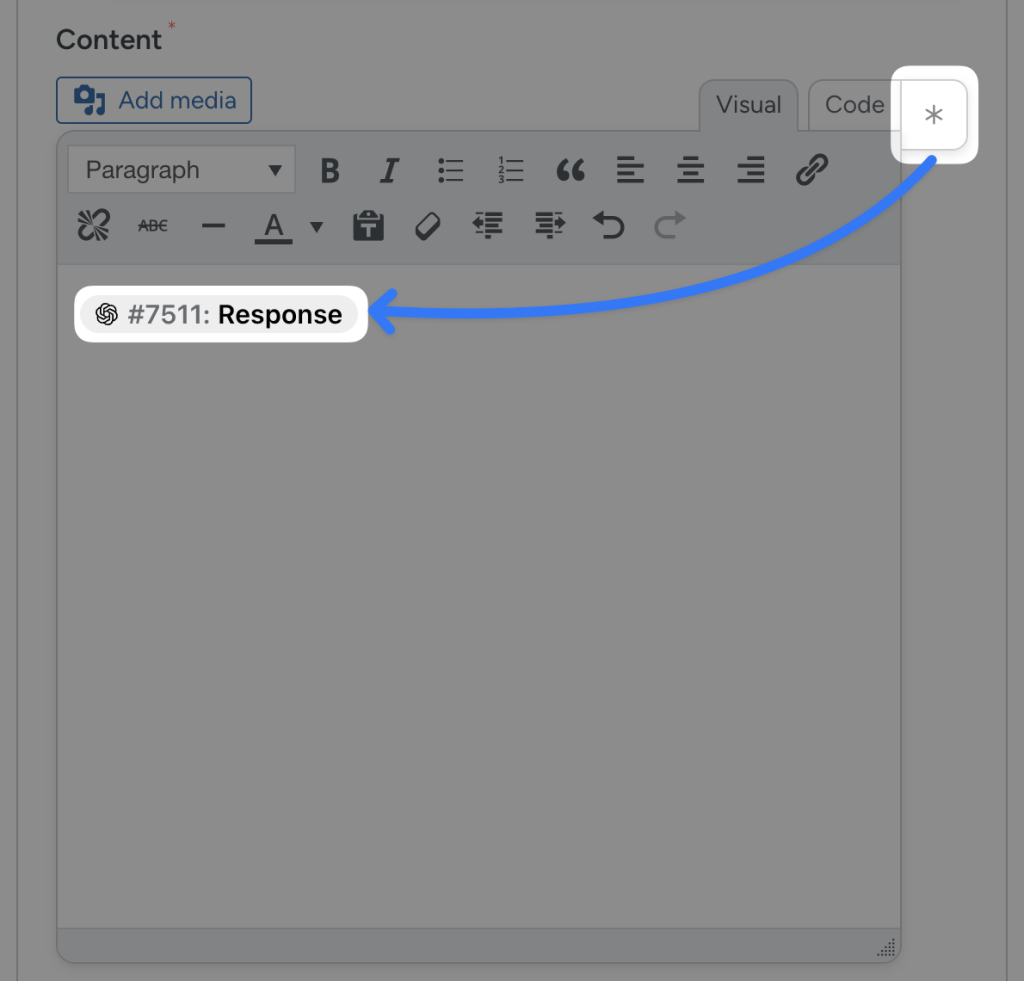Image resolution: width=1024 pixels, height=981 pixels.
Task: Apply italic formatting
Action: point(389,170)
